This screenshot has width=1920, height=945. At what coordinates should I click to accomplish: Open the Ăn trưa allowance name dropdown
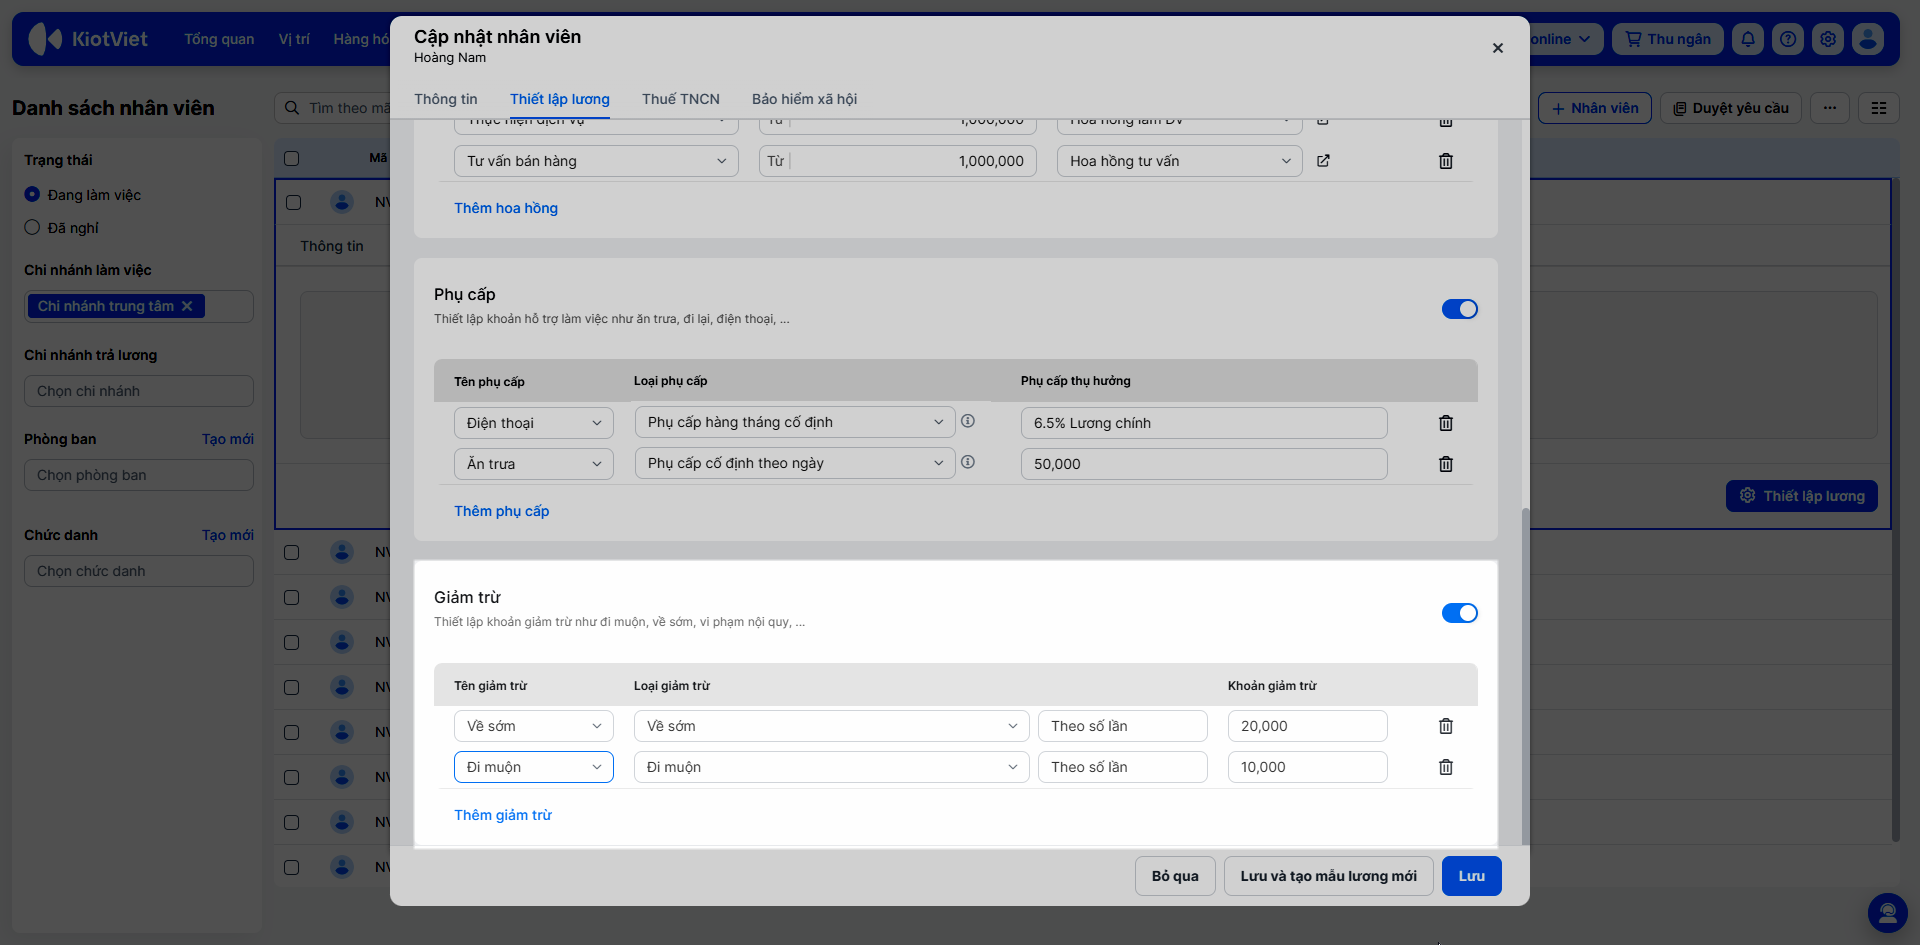pyautogui.click(x=534, y=464)
